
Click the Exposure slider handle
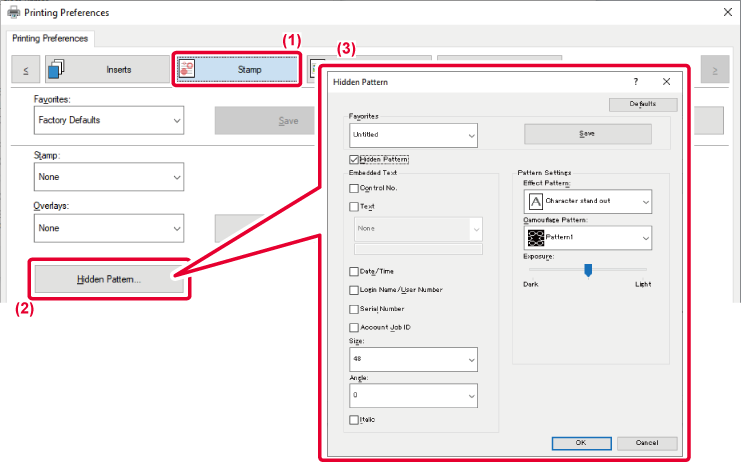coord(588,269)
